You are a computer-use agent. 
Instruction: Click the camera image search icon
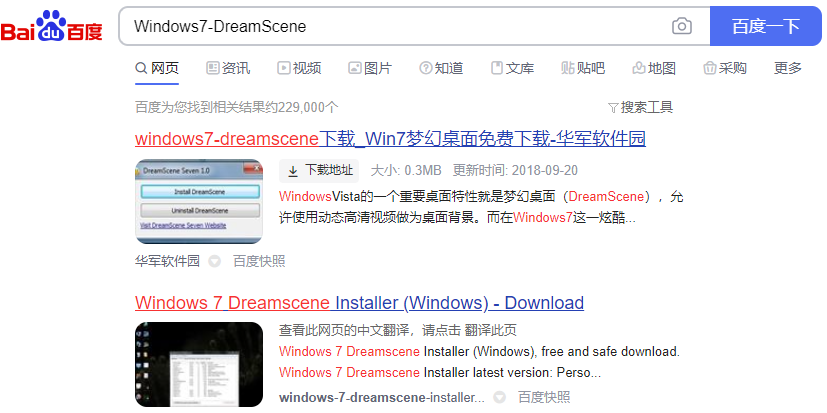[x=682, y=26]
